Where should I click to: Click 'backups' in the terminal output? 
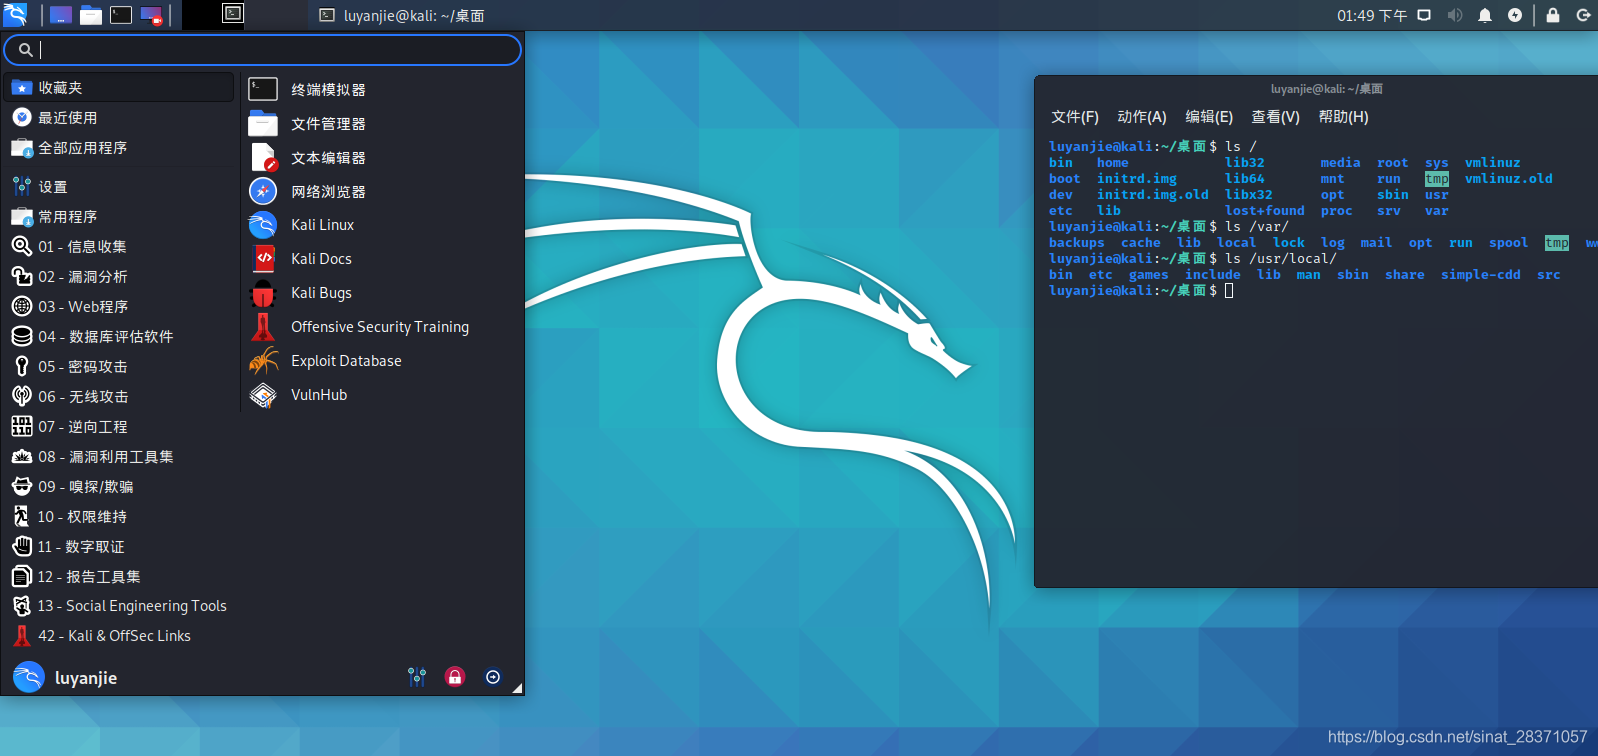[x=1077, y=243]
